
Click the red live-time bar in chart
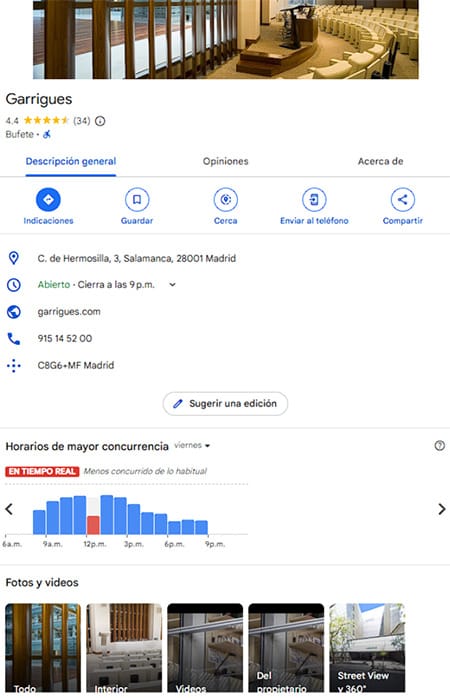pos(93,525)
